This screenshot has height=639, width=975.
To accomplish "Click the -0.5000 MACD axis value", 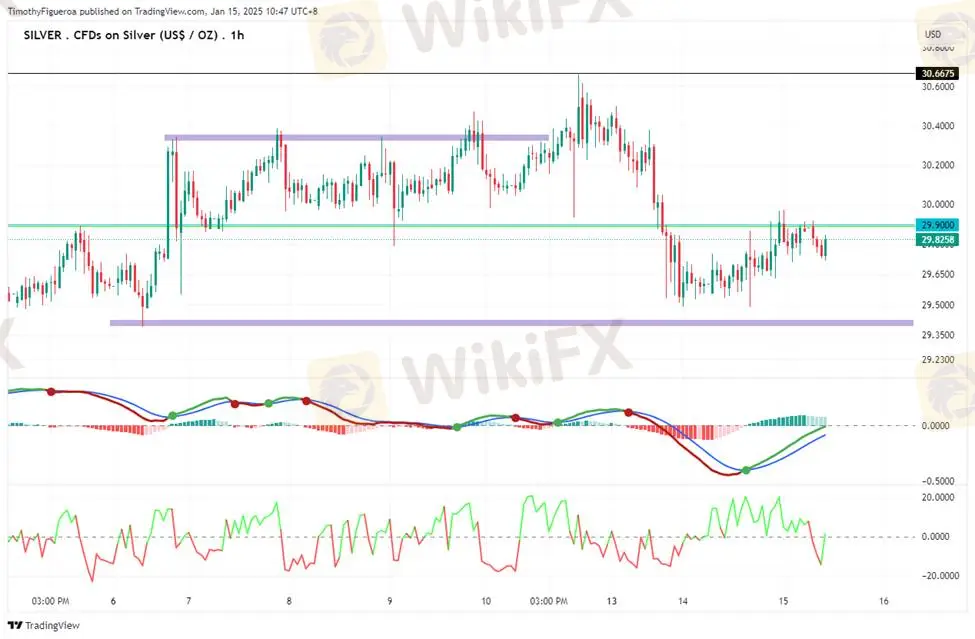I will 936,481.
